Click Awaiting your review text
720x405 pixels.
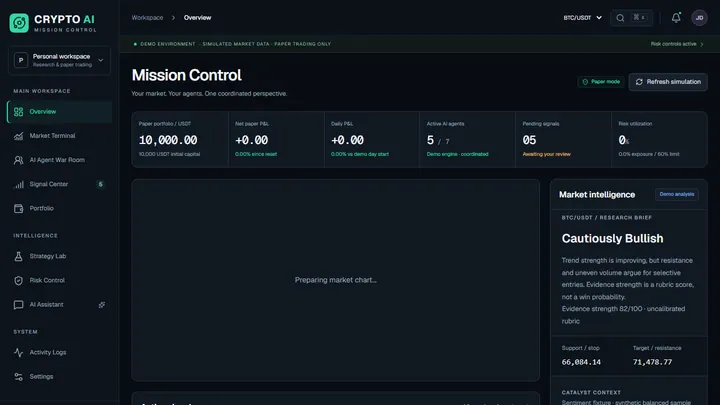(x=546, y=154)
